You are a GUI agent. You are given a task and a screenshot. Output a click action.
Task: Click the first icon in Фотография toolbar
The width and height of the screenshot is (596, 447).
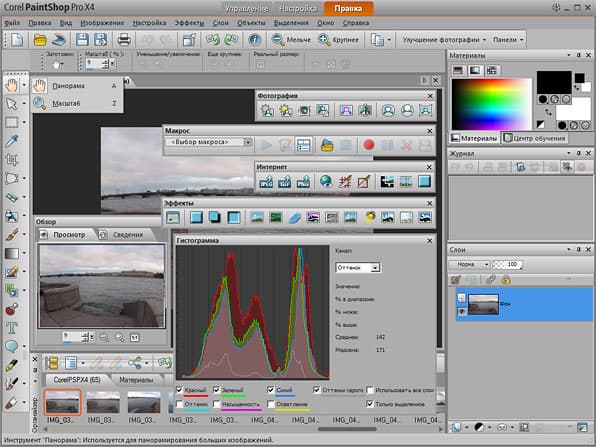[267, 110]
